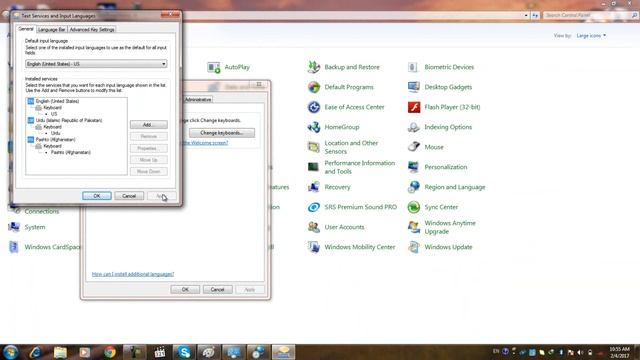This screenshot has width=640, height=360.
Task: Select Administrative tab in Region and Language
Action: pyautogui.click(x=198, y=100)
